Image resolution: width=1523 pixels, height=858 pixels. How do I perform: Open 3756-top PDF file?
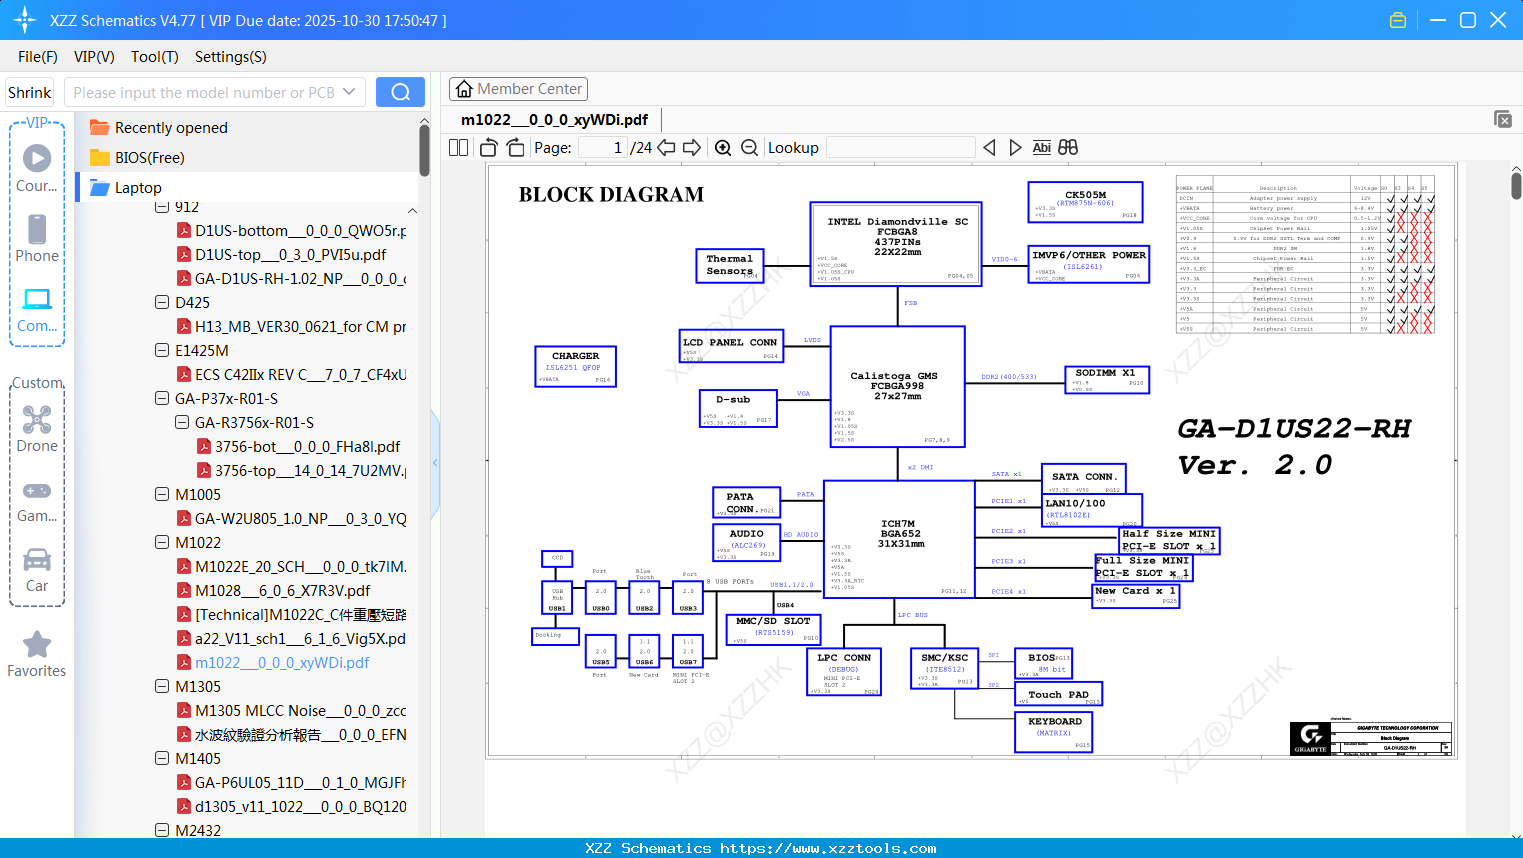tap(301, 470)
